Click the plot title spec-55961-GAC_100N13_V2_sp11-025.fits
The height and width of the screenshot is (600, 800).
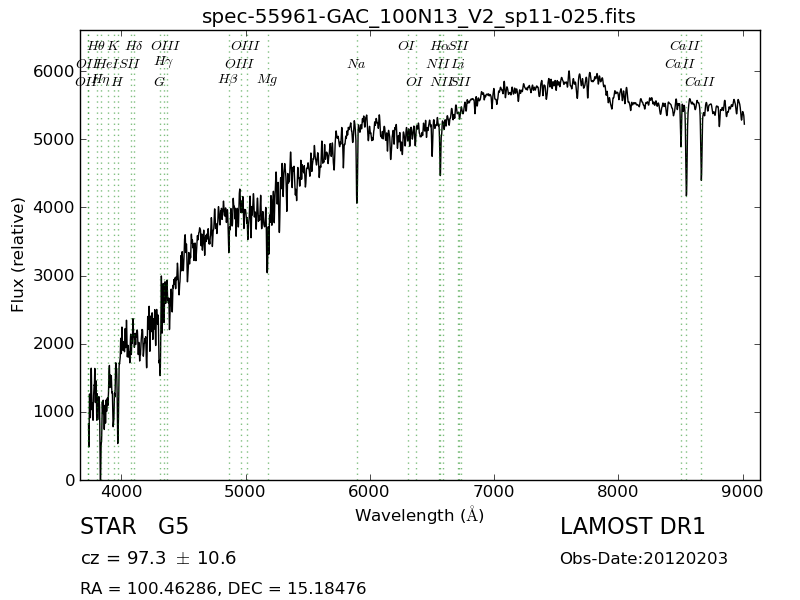418,16
